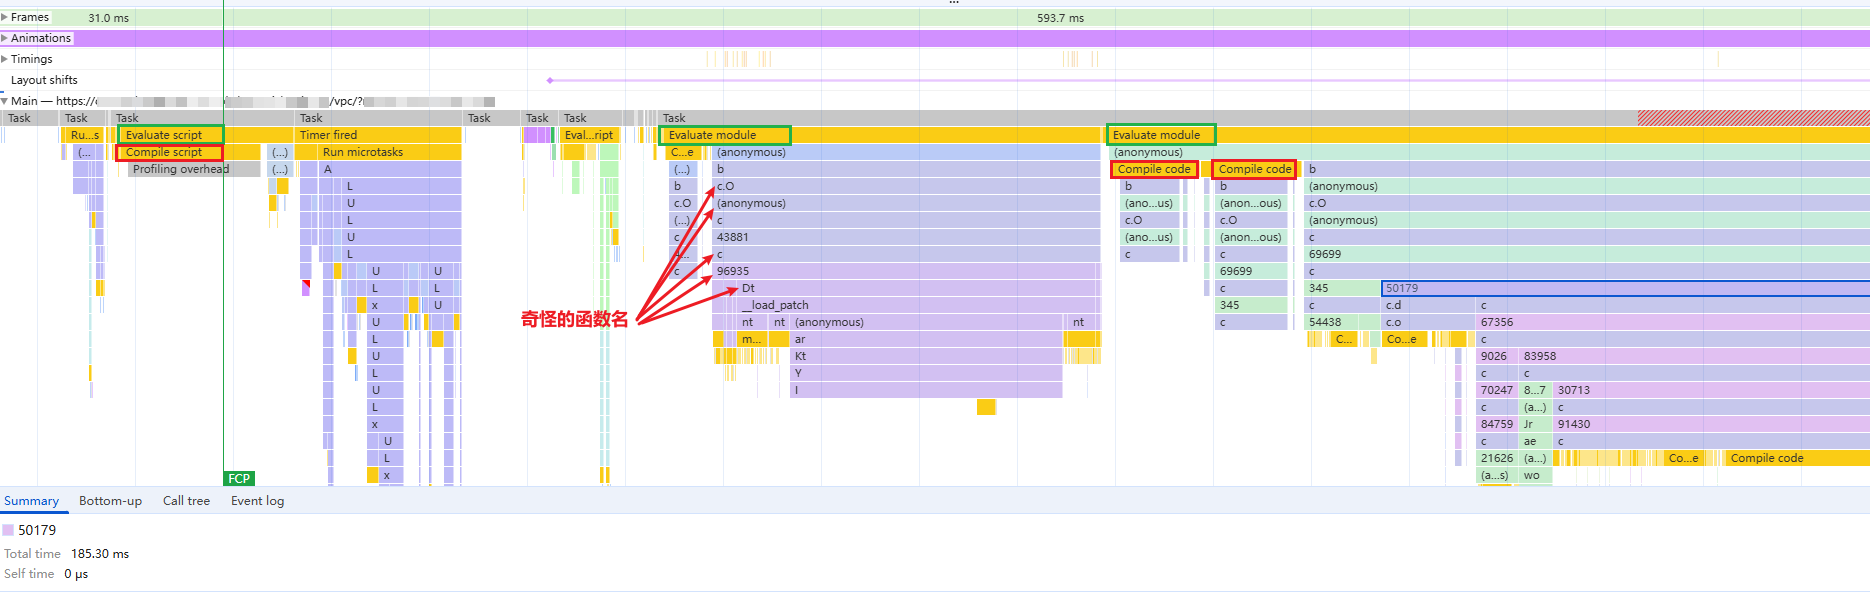The image size is (1870, 595).
Task: Select the __load_patch function entry
Action: (x=918, y=305)
